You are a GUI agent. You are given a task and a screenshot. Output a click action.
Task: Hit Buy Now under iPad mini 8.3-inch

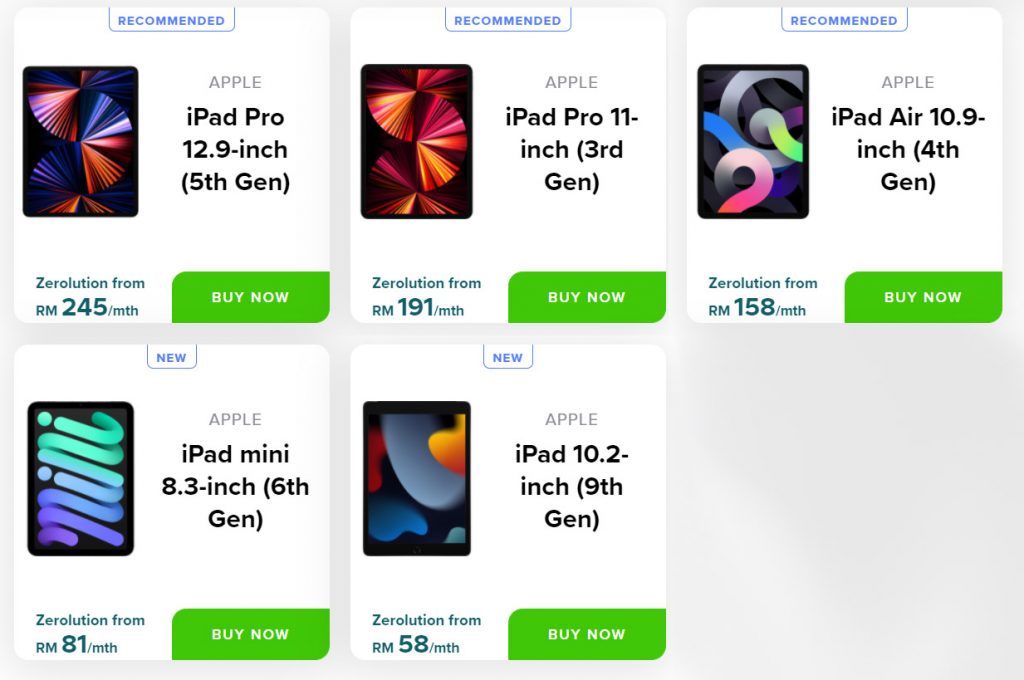250,634
